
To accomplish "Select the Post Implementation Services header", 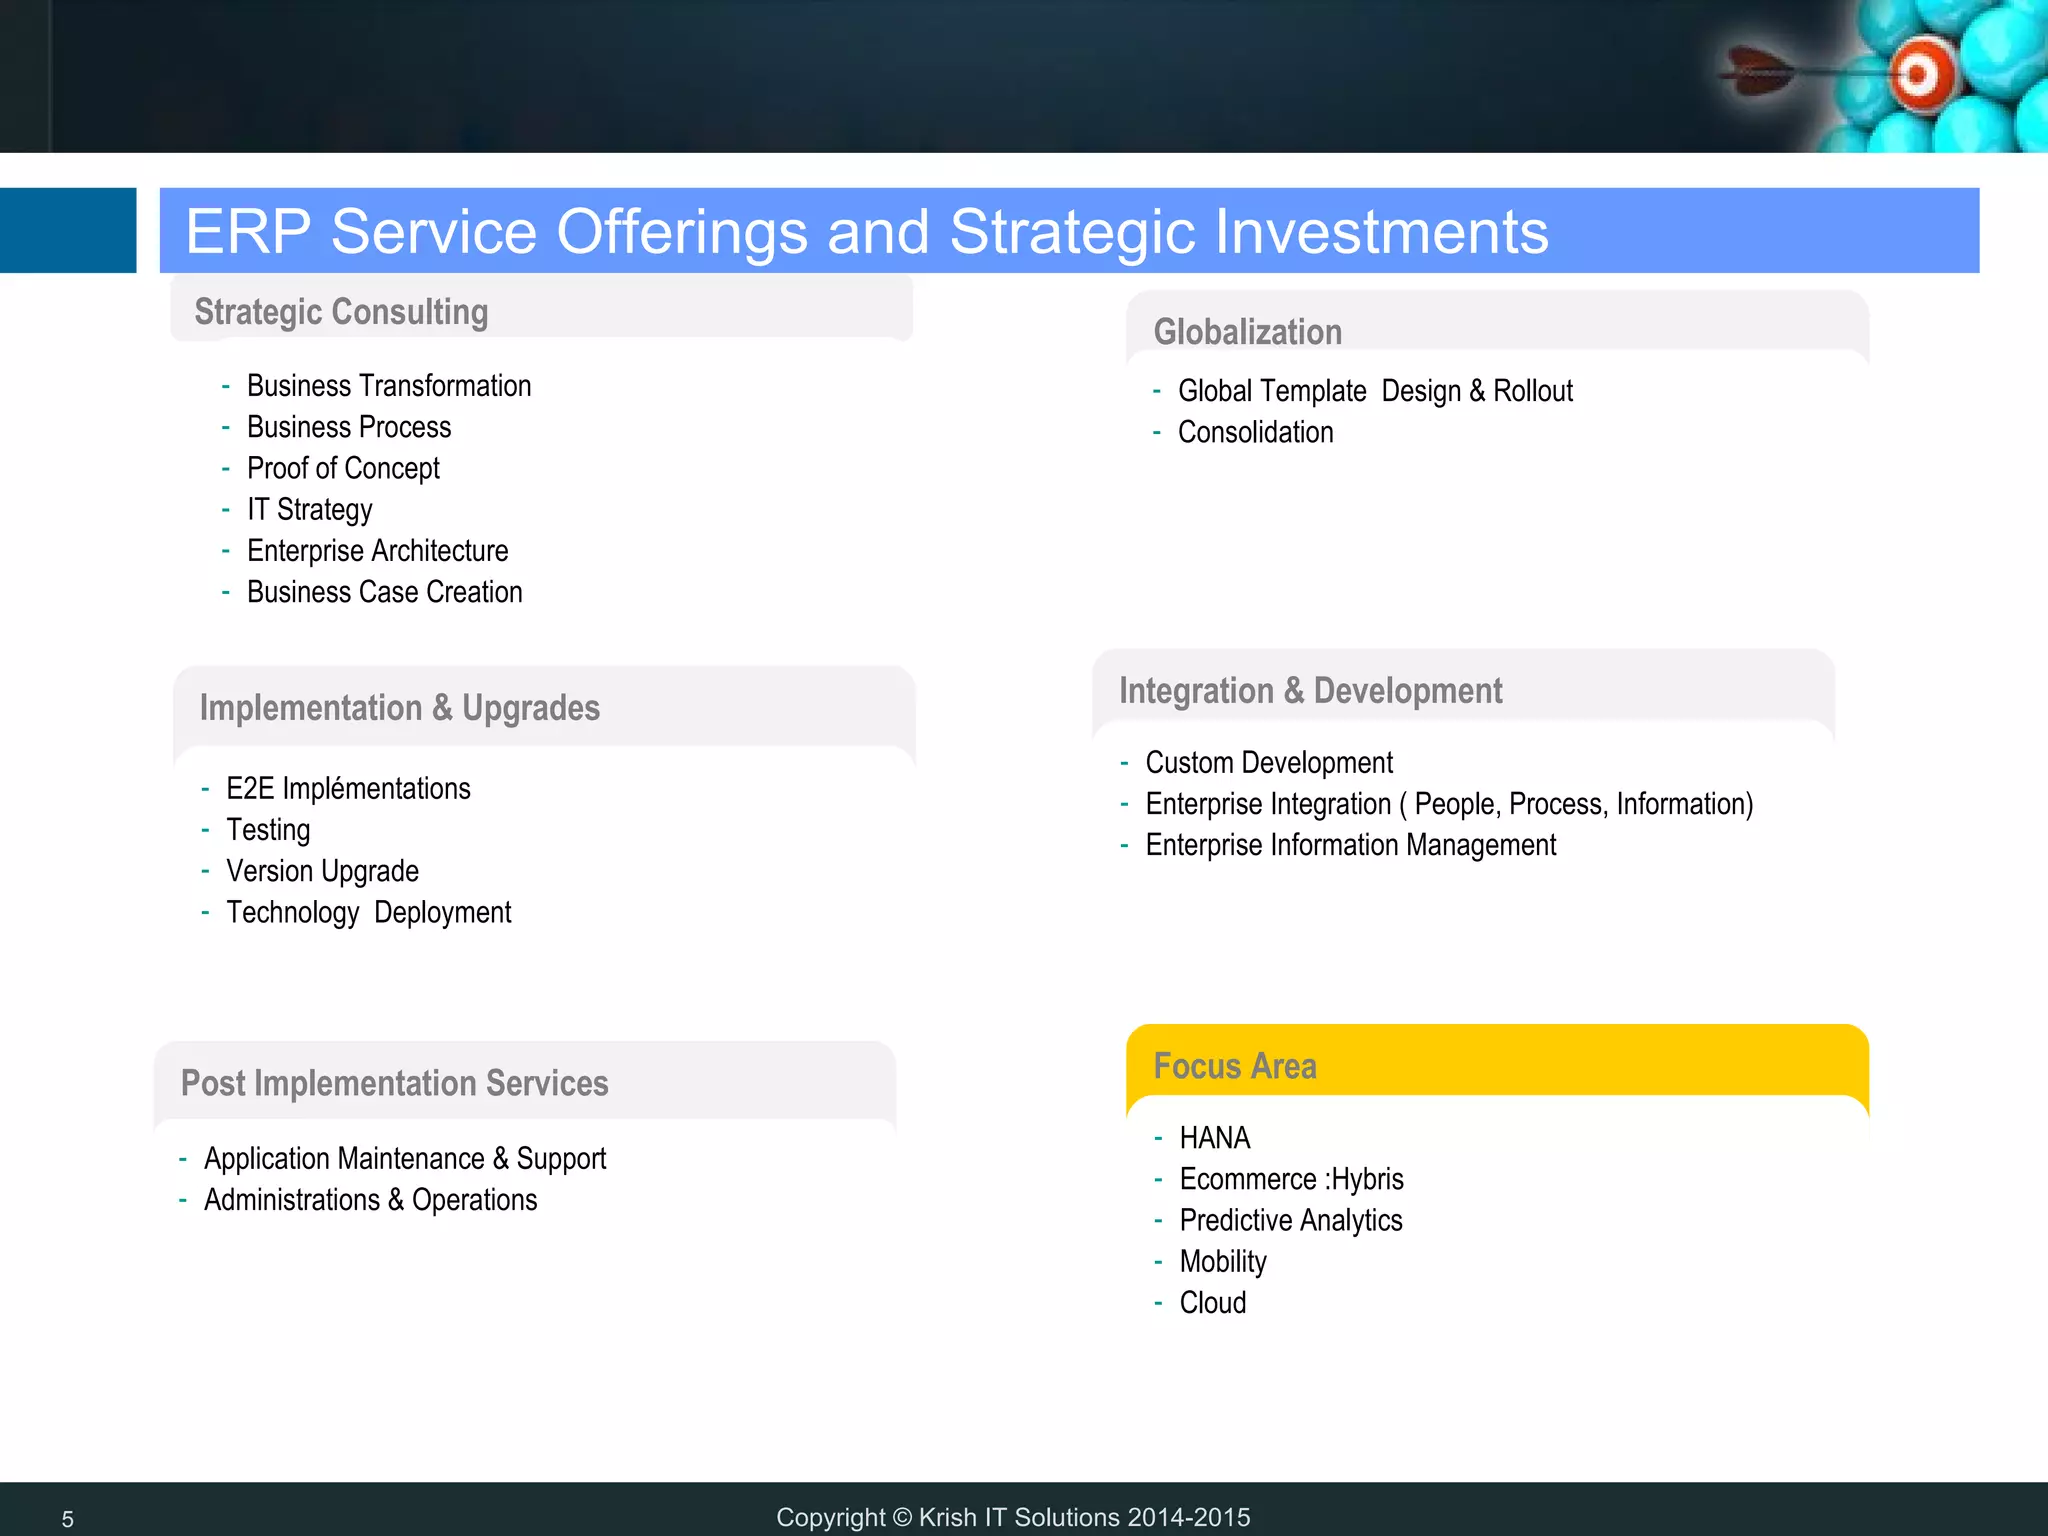I will pos(394,1083).
